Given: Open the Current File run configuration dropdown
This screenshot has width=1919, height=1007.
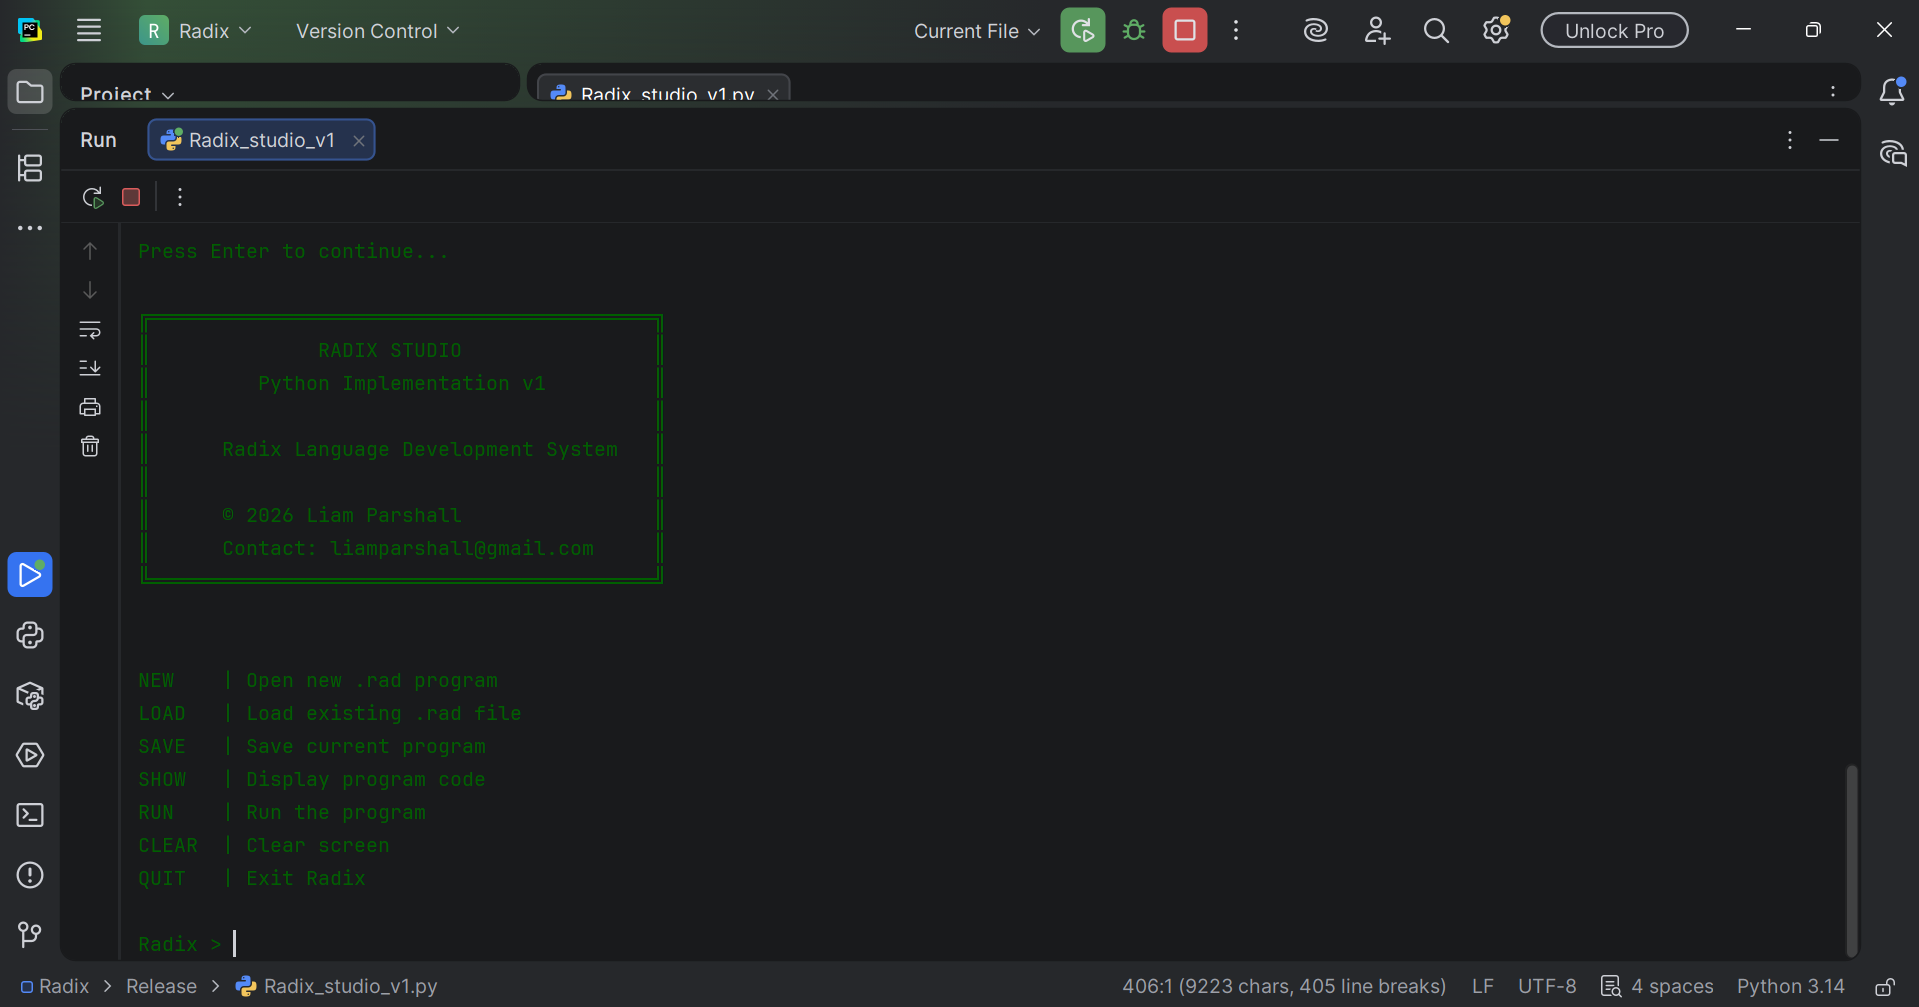Looking at the screenshot, I should [x=977, y=31].
